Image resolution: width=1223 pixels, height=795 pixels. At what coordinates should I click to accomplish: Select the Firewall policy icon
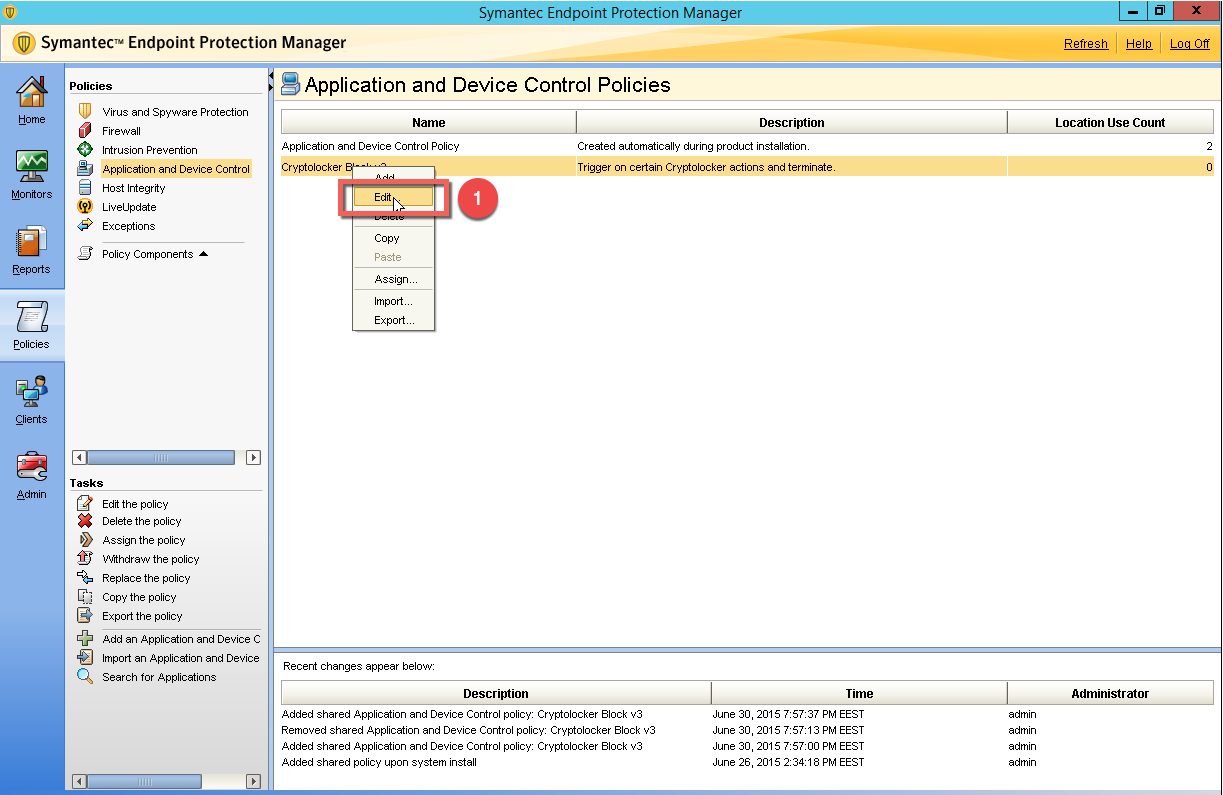point(85,131)
